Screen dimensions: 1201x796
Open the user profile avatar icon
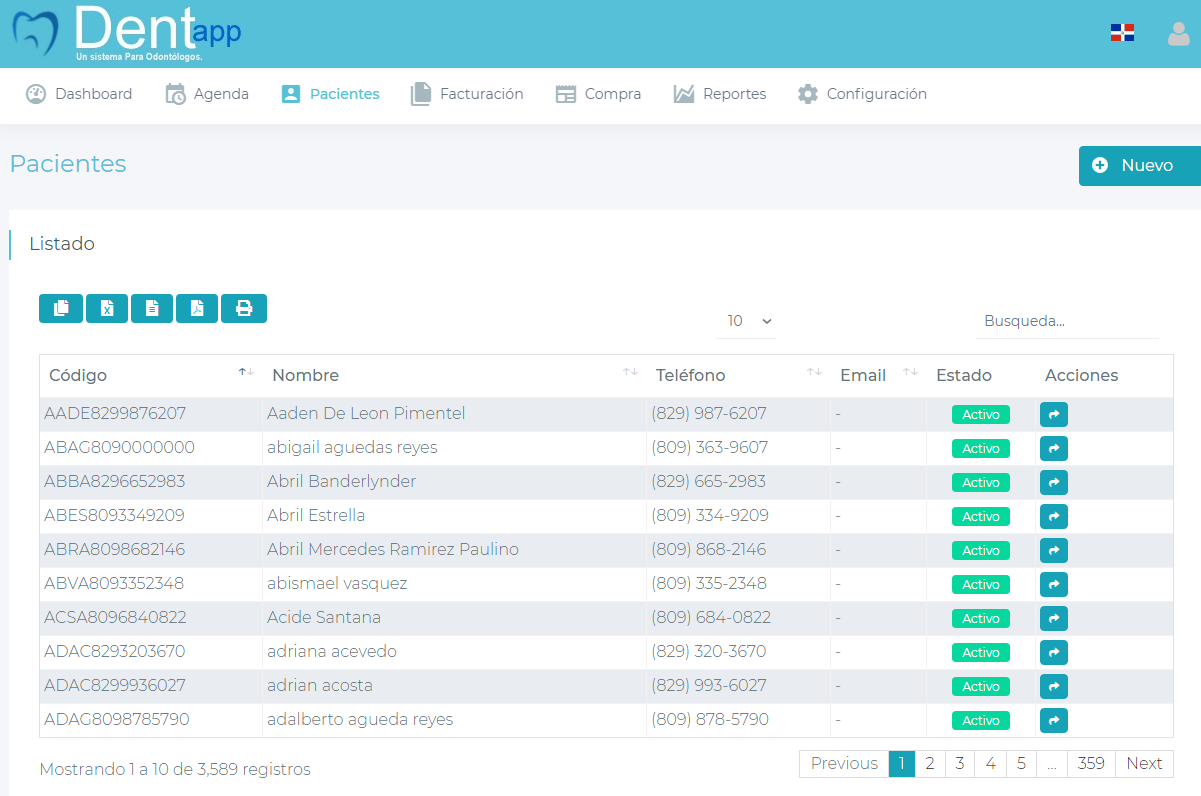coord(1178,34)
